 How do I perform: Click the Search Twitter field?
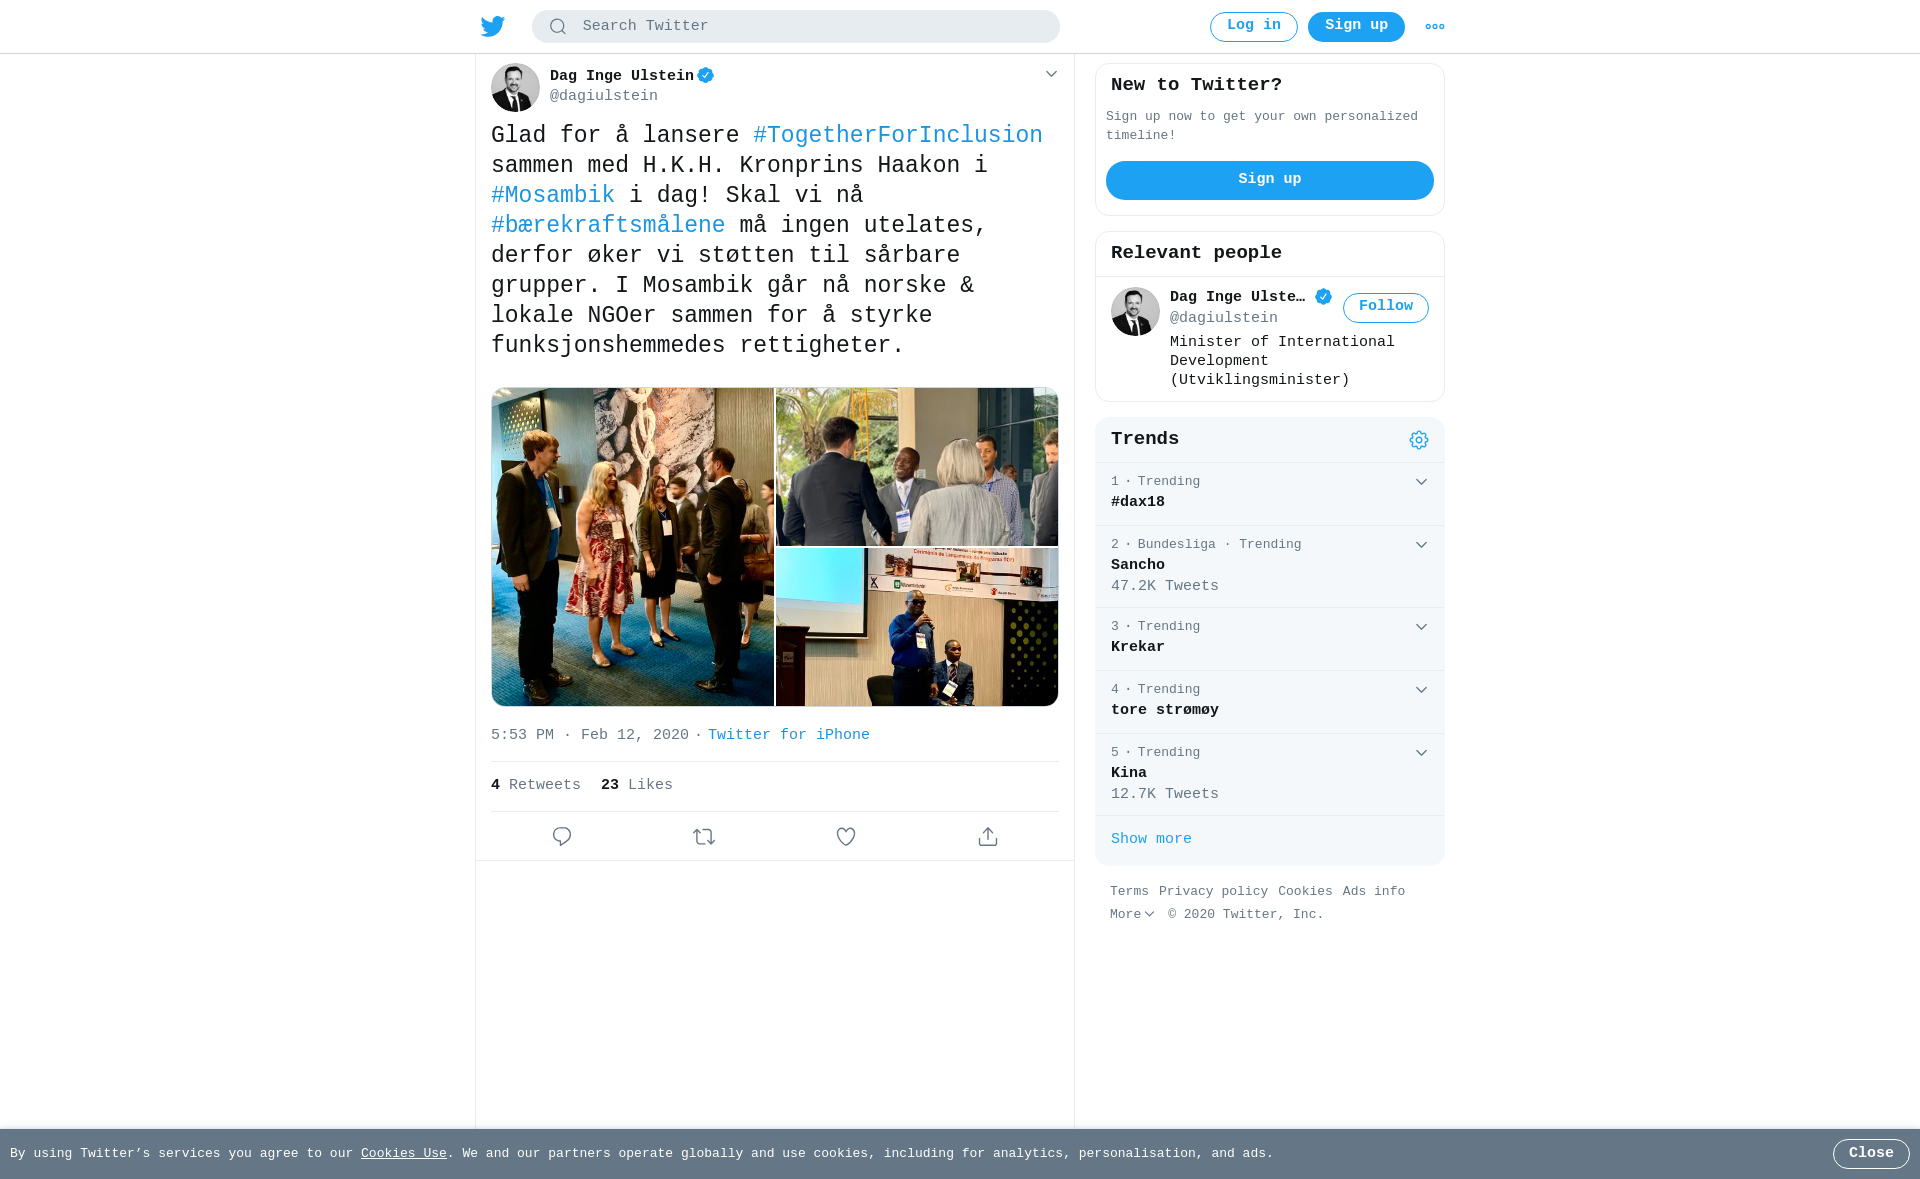[x=796, y=27]
